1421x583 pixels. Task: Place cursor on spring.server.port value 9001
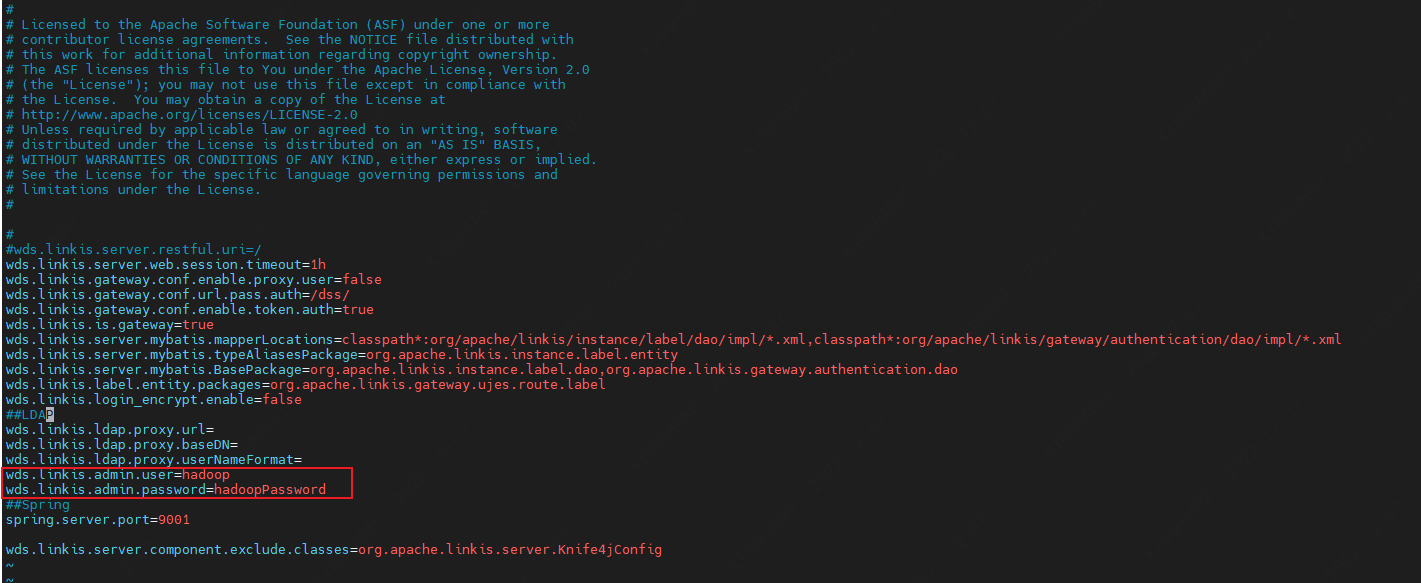(173, 519)
